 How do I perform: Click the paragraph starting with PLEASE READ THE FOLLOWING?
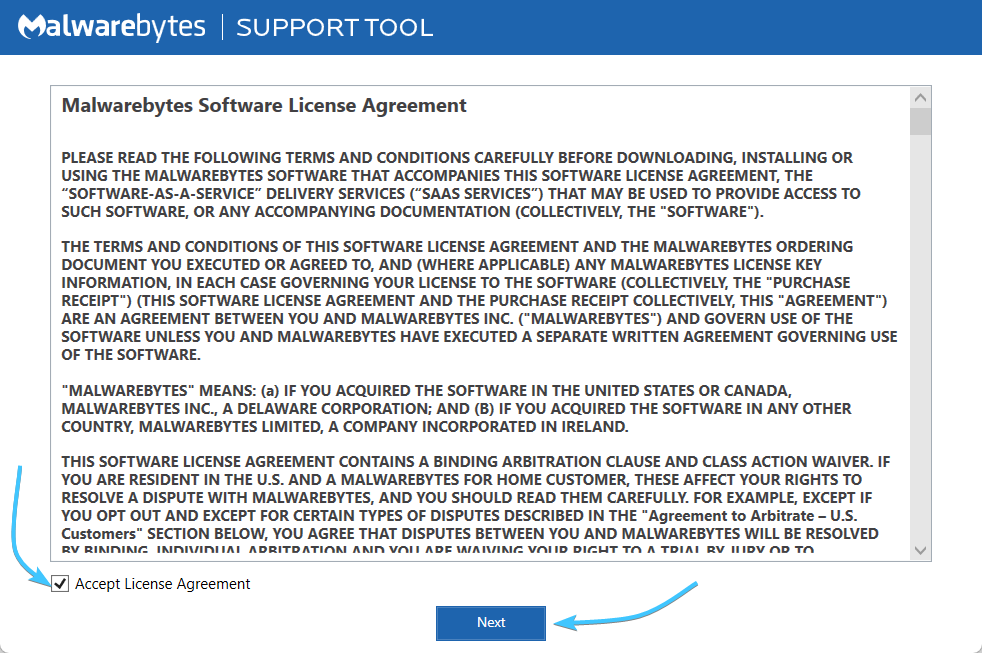click(461, 185)
